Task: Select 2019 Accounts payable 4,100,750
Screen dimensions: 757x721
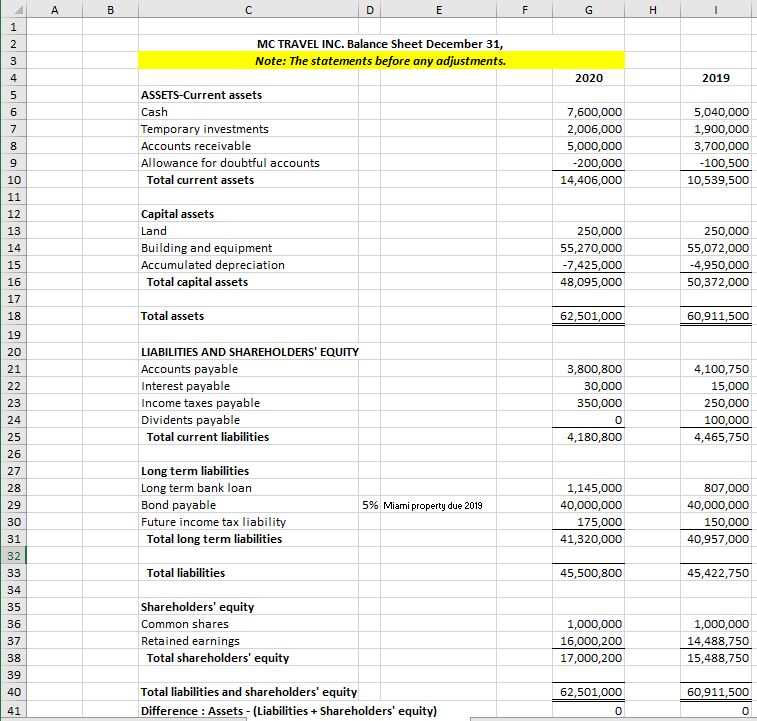Action: (715, 368)
